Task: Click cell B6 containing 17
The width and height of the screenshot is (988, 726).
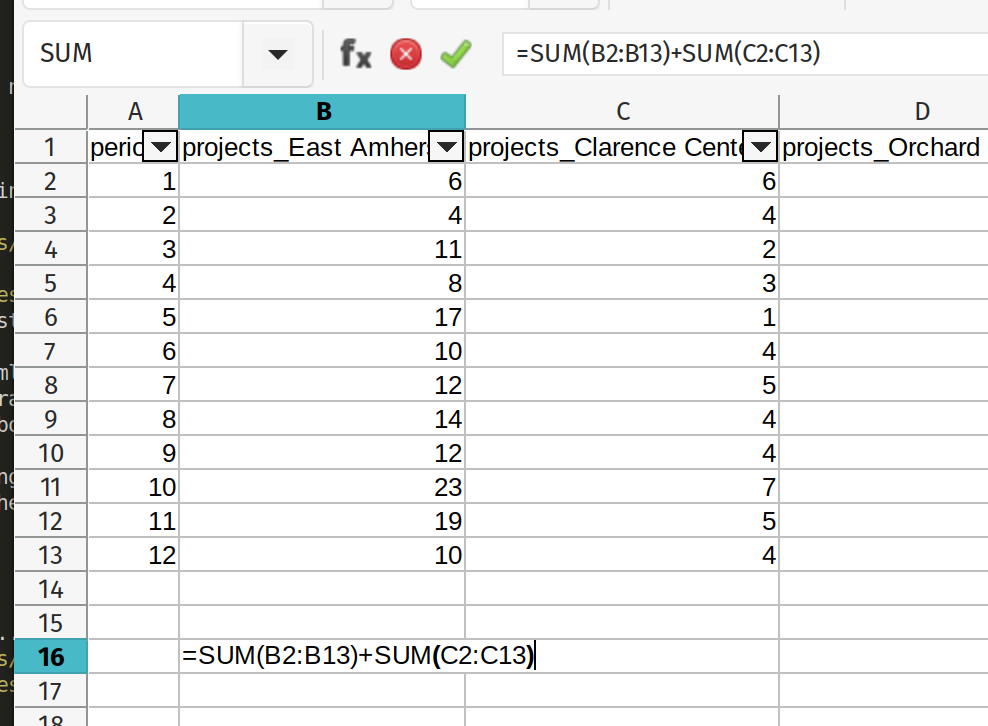Action: click(322, 318)
